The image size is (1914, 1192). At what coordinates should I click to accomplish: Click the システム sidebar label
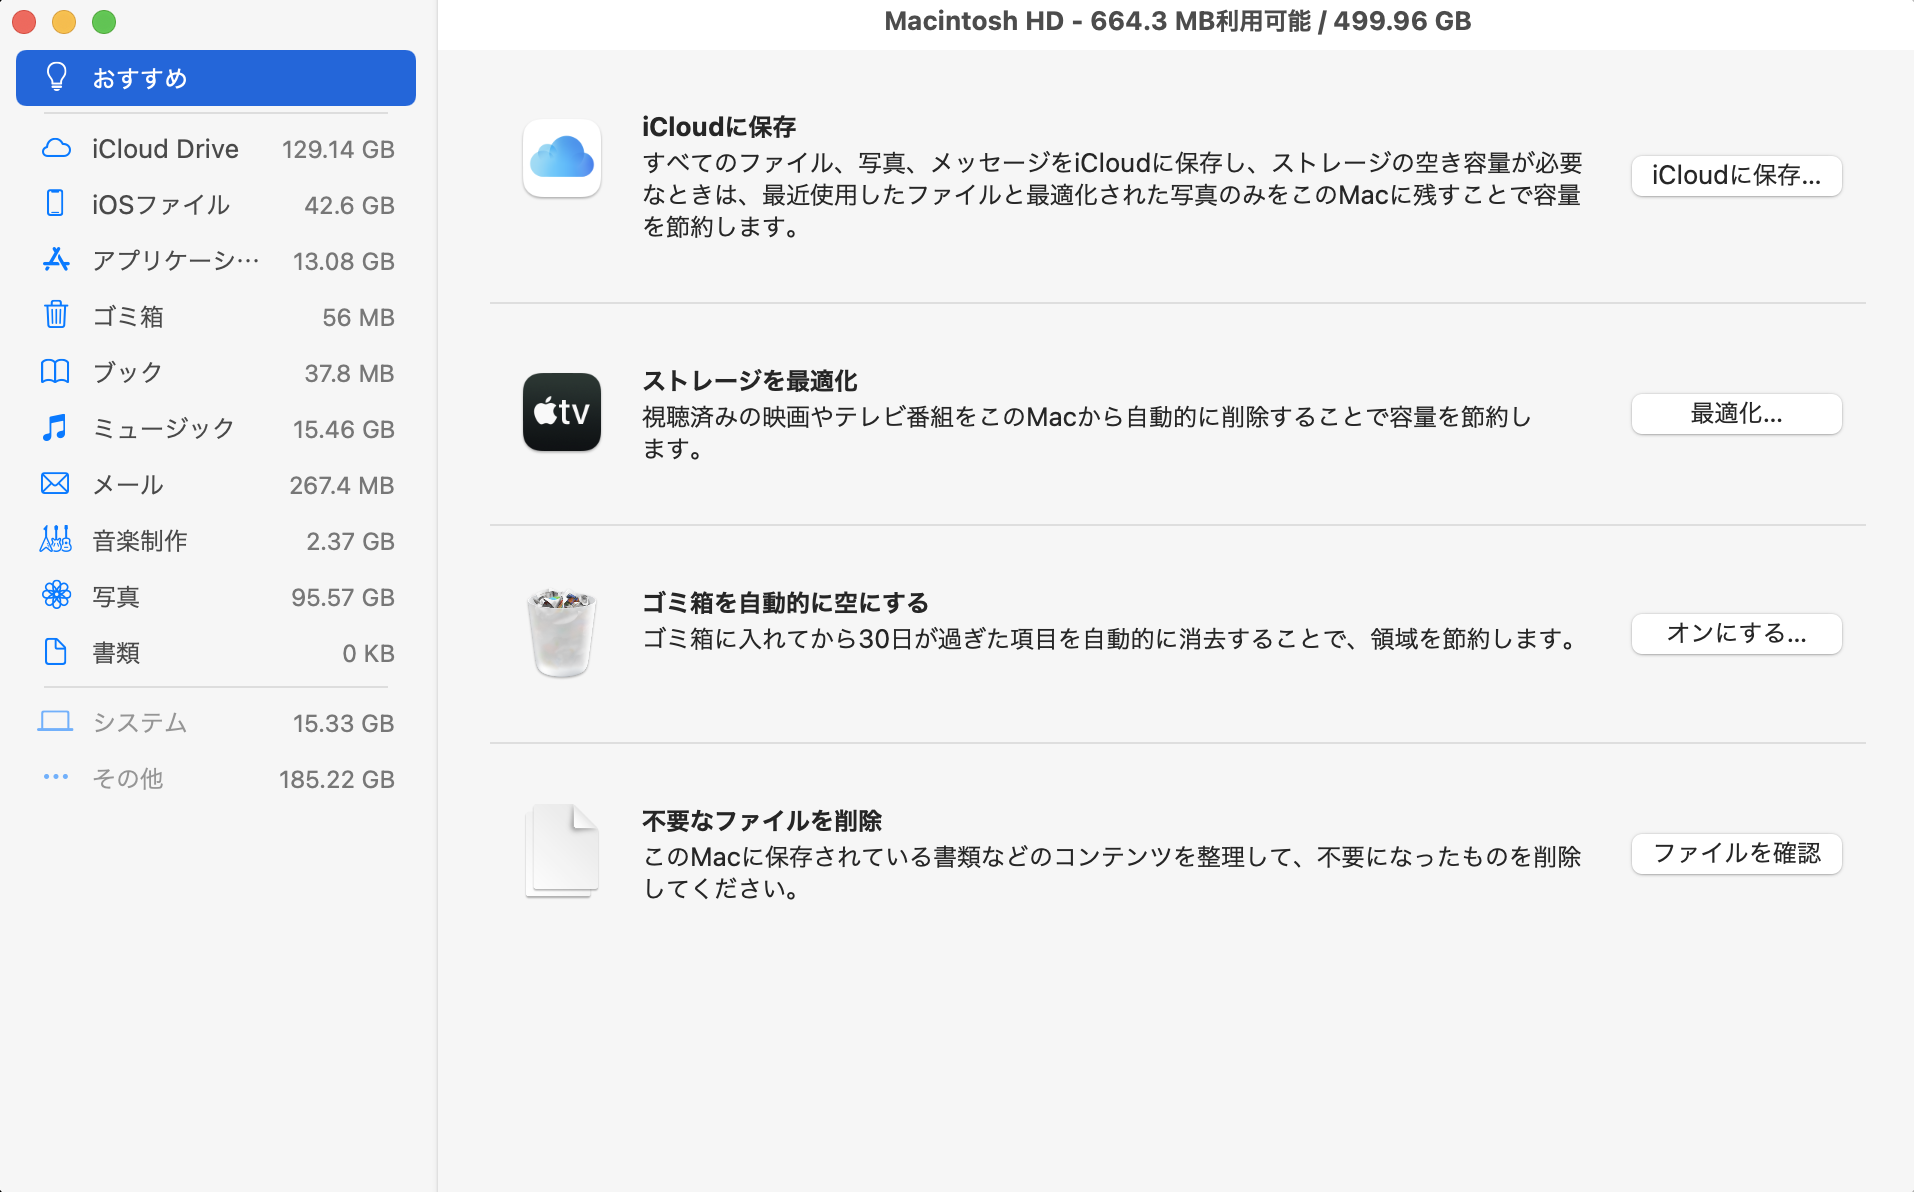[x=140, y=723]
